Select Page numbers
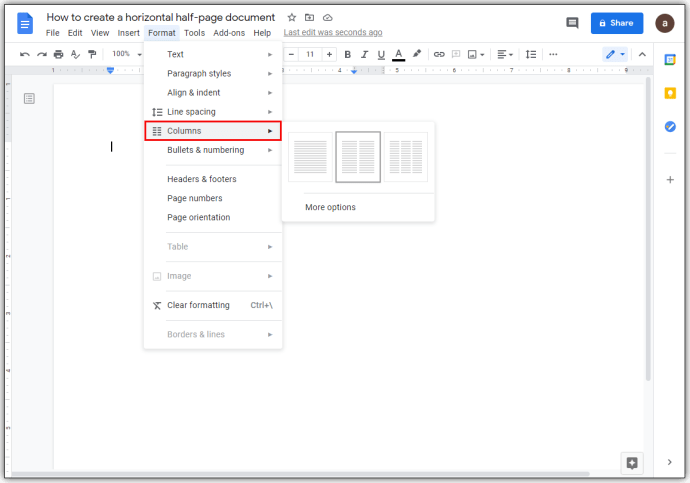Viewport: 690px width, 483px height. (x=213, y=198)
